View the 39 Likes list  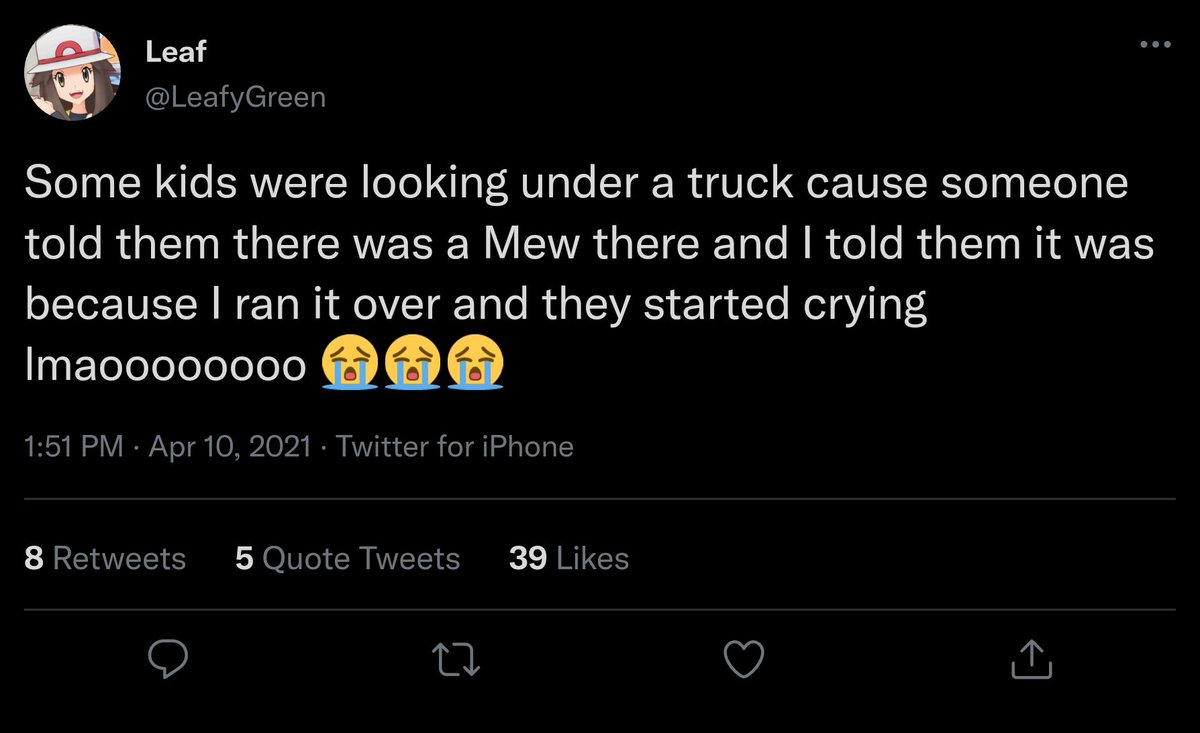pos(568,558)
